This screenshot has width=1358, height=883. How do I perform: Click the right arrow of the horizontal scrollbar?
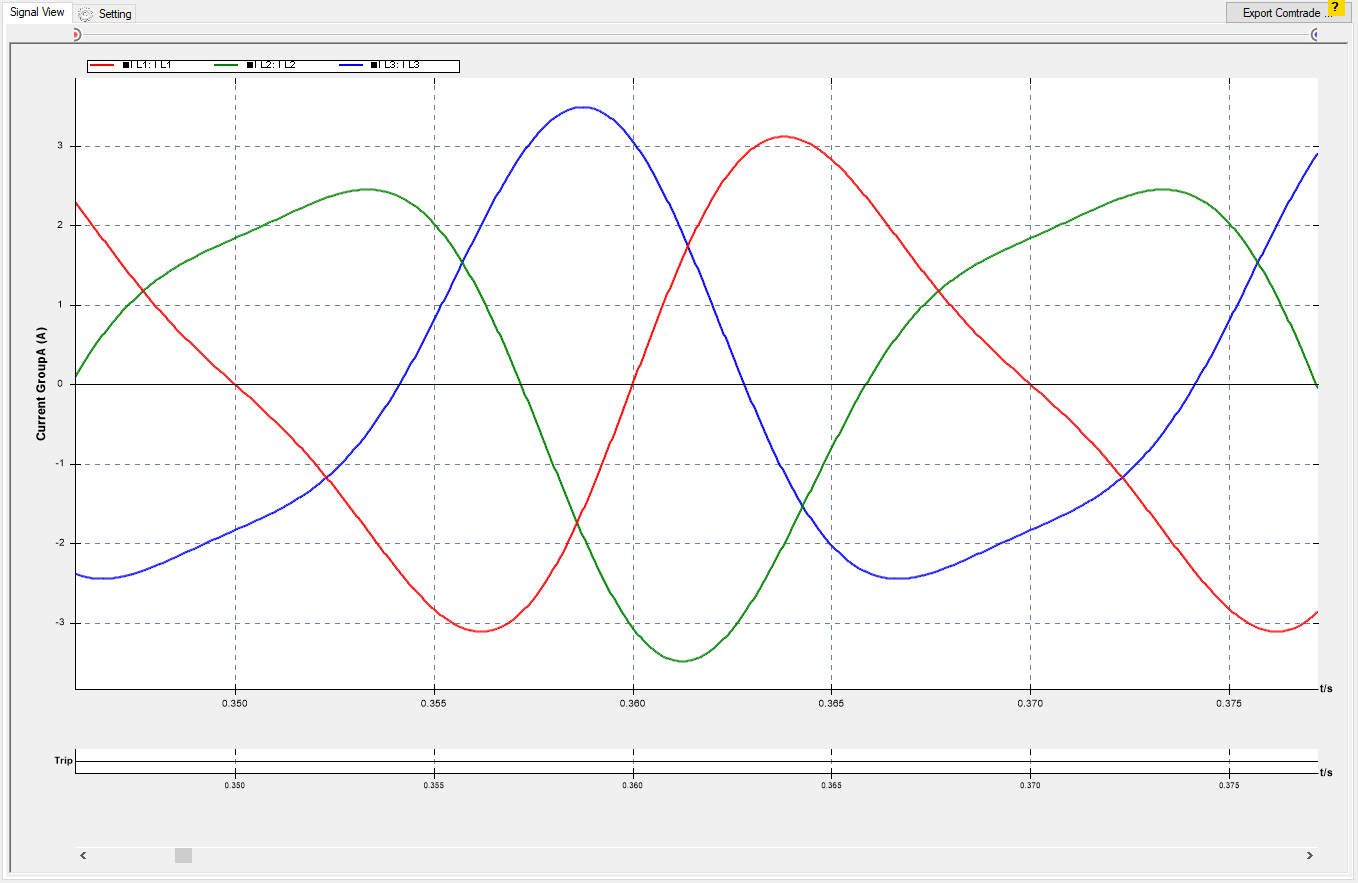click(1310, 855)
